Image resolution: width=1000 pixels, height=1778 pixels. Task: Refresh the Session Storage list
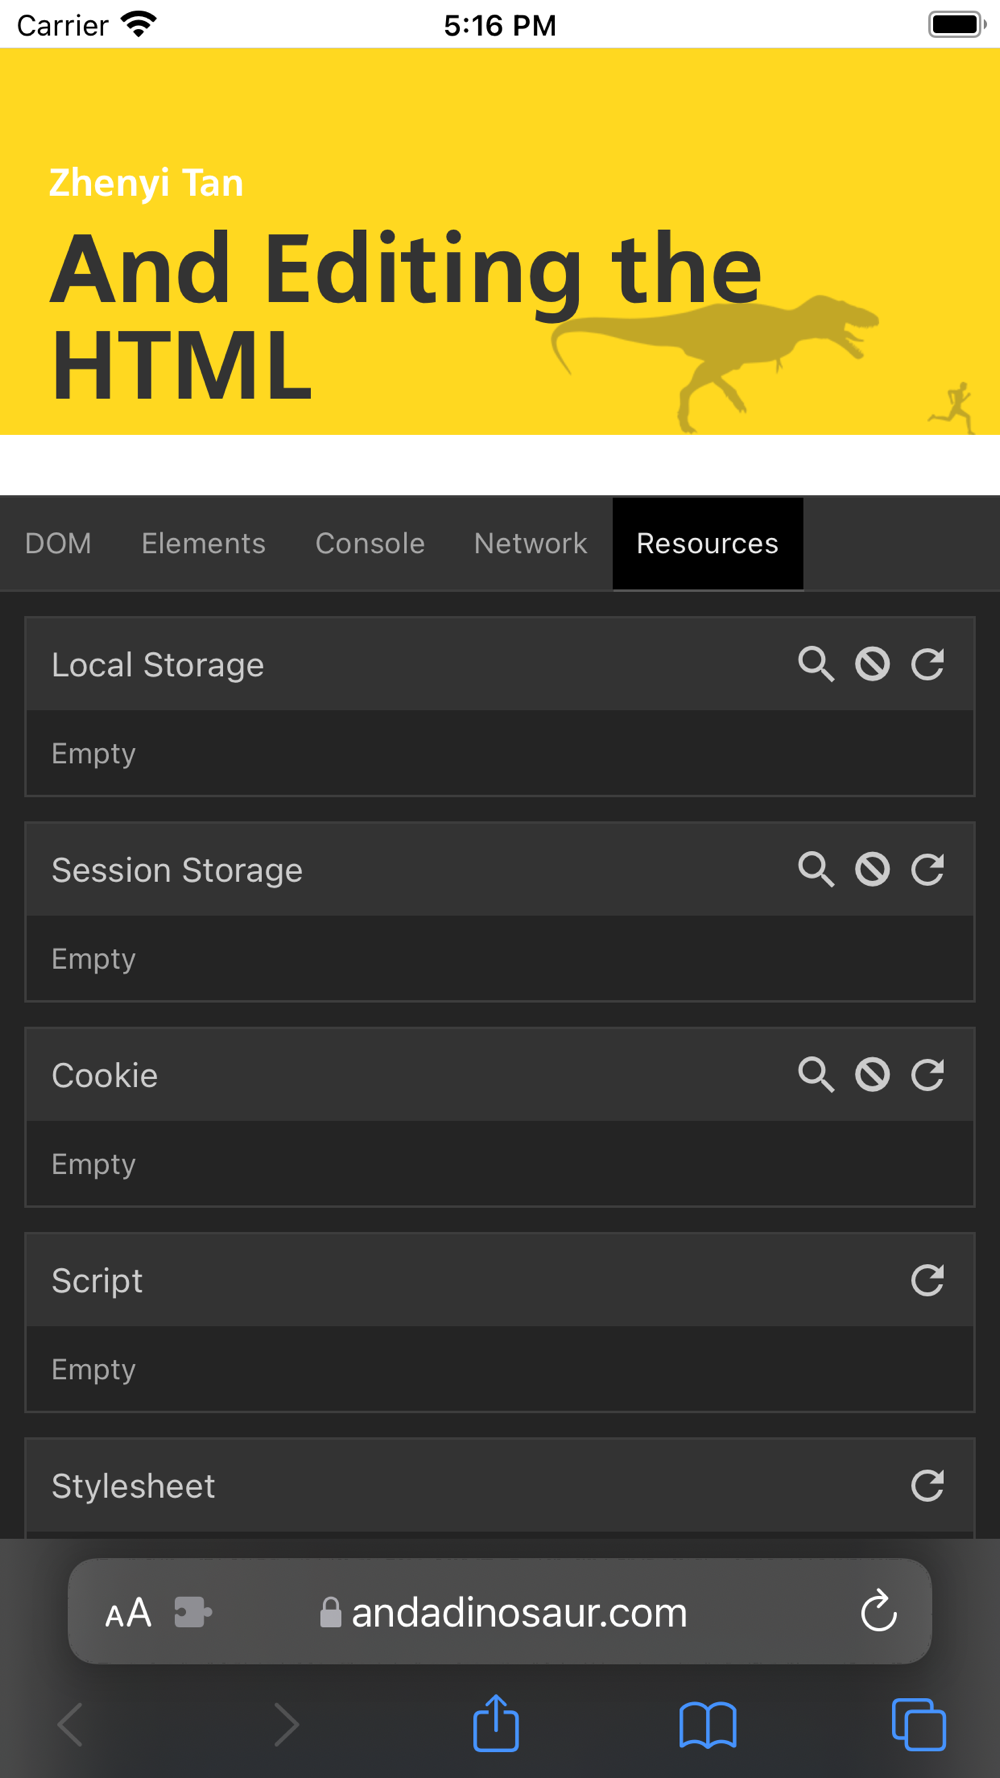[928, 869]
